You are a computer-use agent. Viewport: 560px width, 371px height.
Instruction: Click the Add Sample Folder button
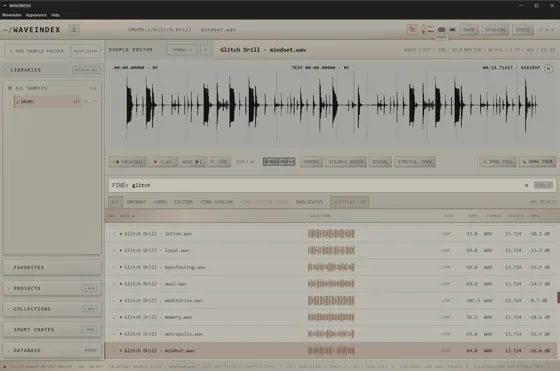coord(37,51)
